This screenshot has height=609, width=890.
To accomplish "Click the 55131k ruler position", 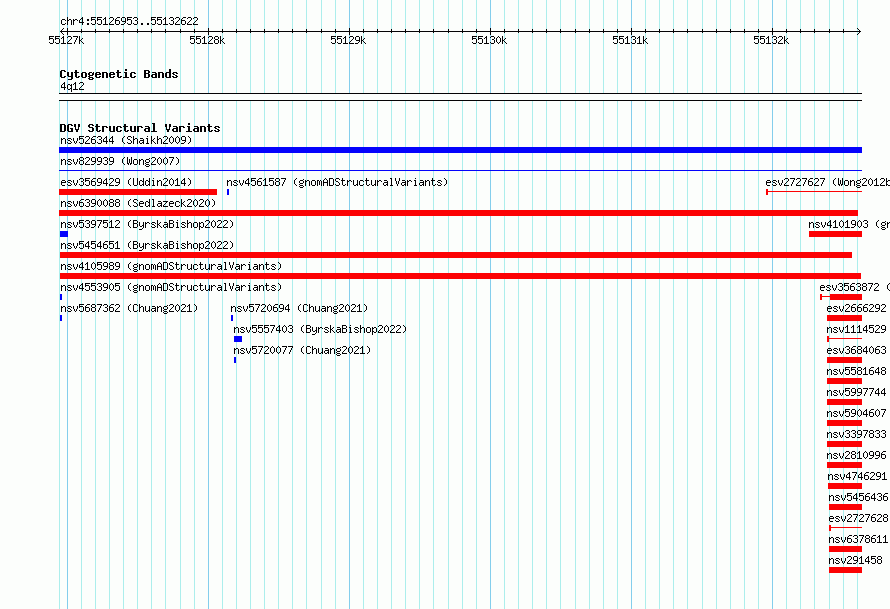I will [630, 40].
